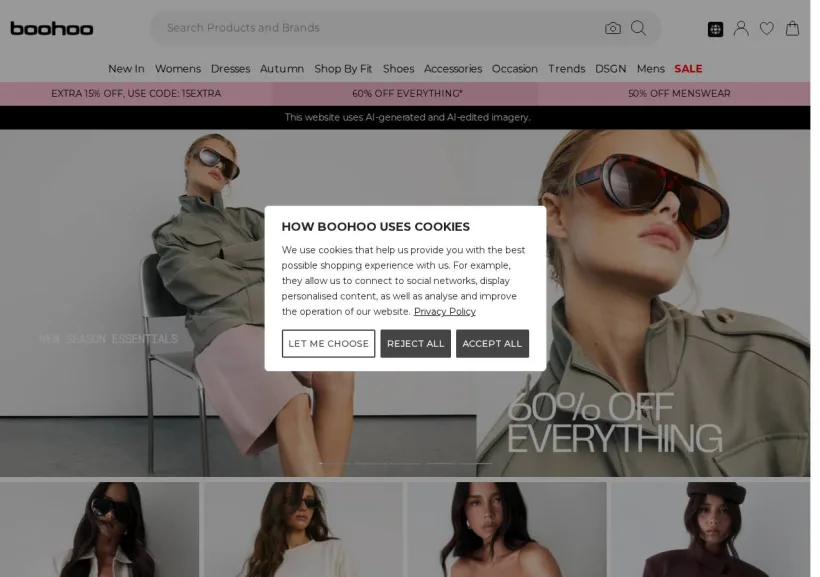
Task: View wishlist heart icon
Action: [x=766, y=28]
